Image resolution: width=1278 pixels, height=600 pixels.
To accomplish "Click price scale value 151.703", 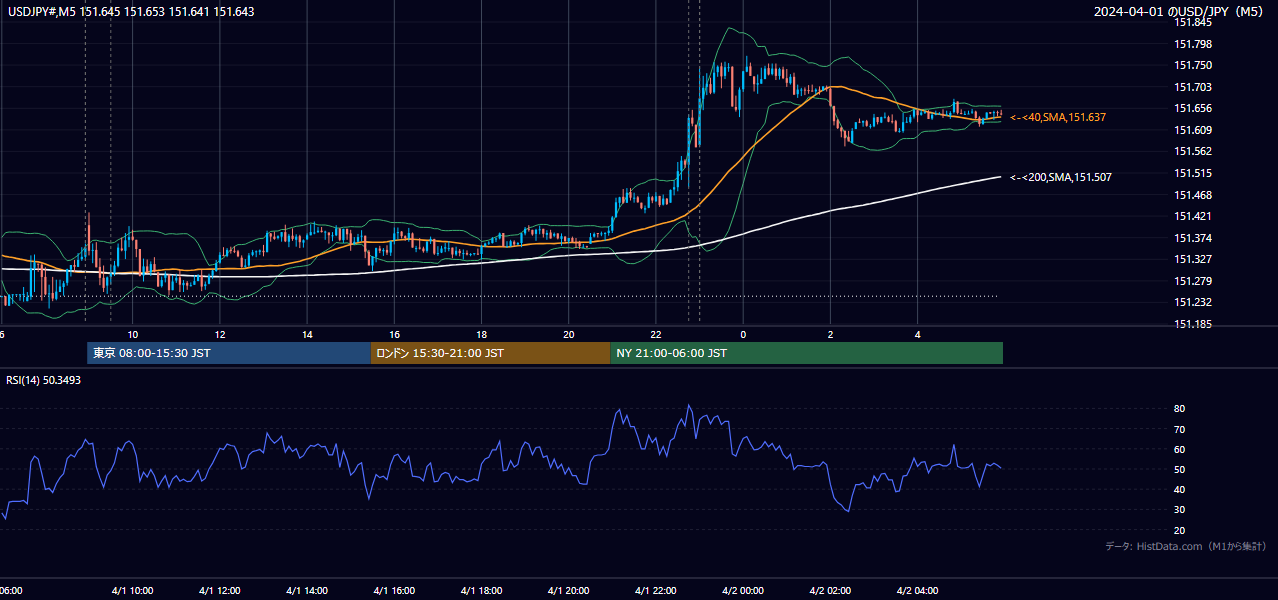I will tap(1192, 87).
